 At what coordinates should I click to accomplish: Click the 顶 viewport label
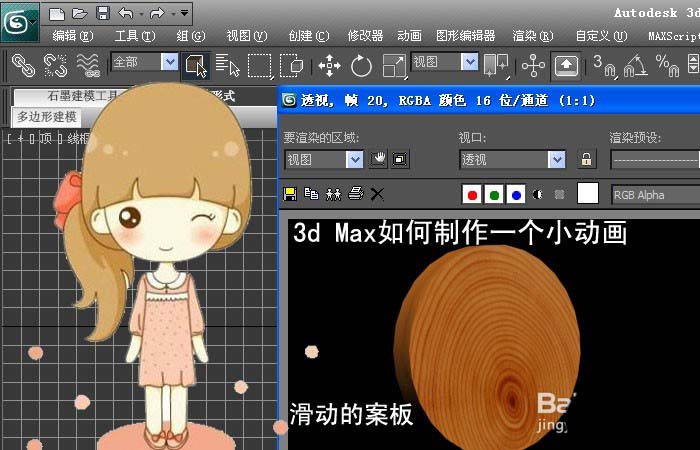click(x=46, y=139)
